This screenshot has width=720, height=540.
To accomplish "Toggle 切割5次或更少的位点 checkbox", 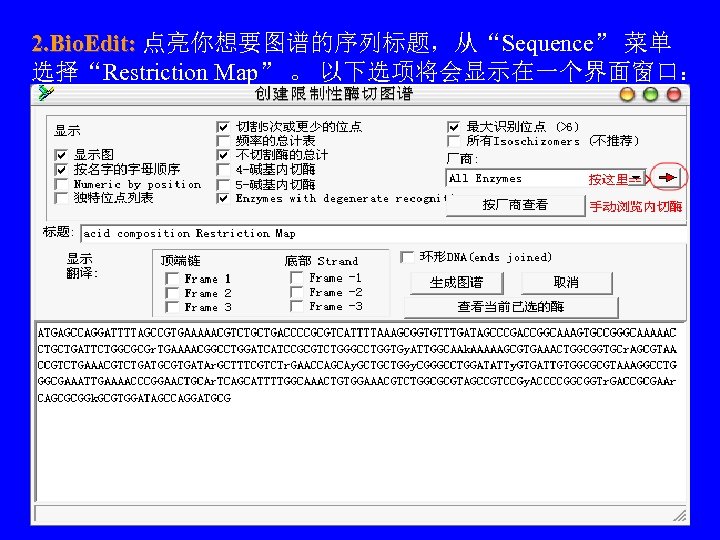I will point(223,127).
